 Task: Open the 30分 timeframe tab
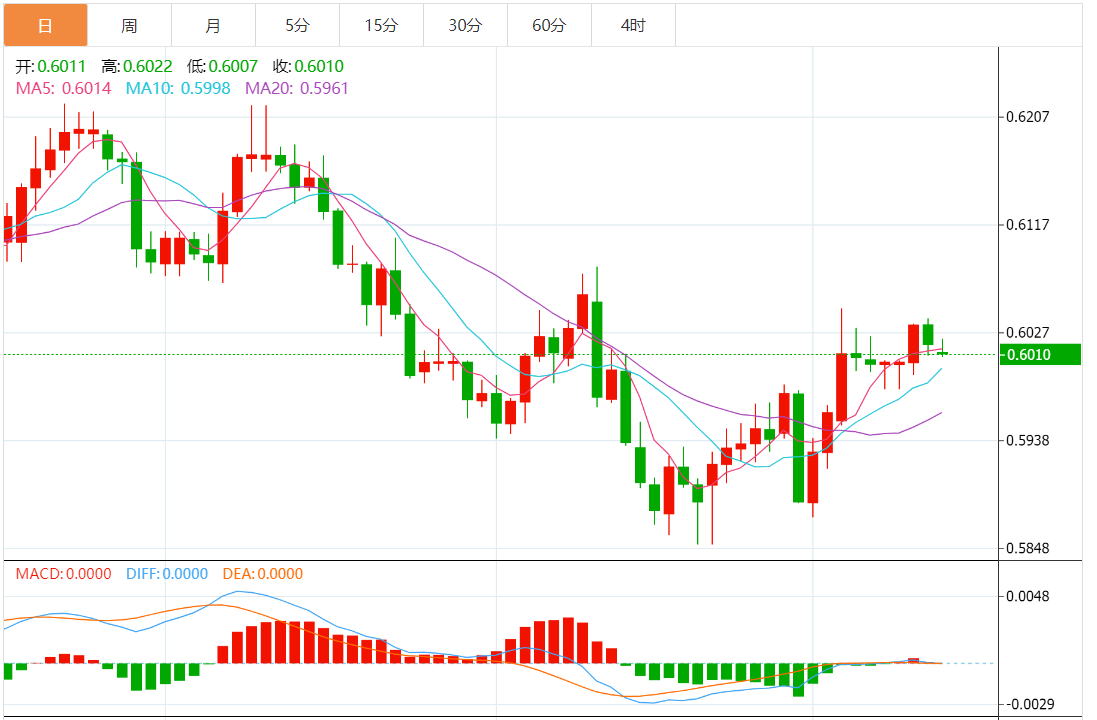click(465, 25)
